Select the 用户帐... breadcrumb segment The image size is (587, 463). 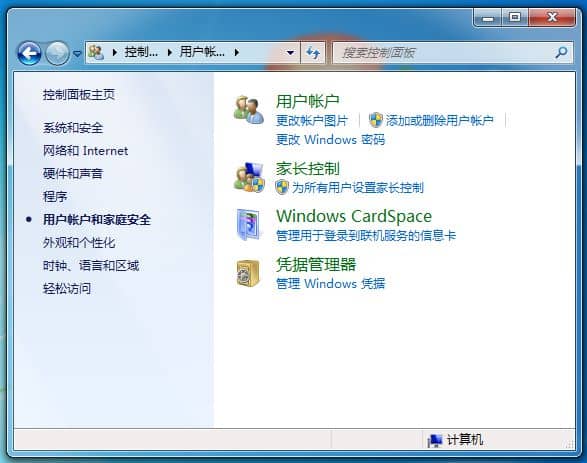tap(202, 52)
